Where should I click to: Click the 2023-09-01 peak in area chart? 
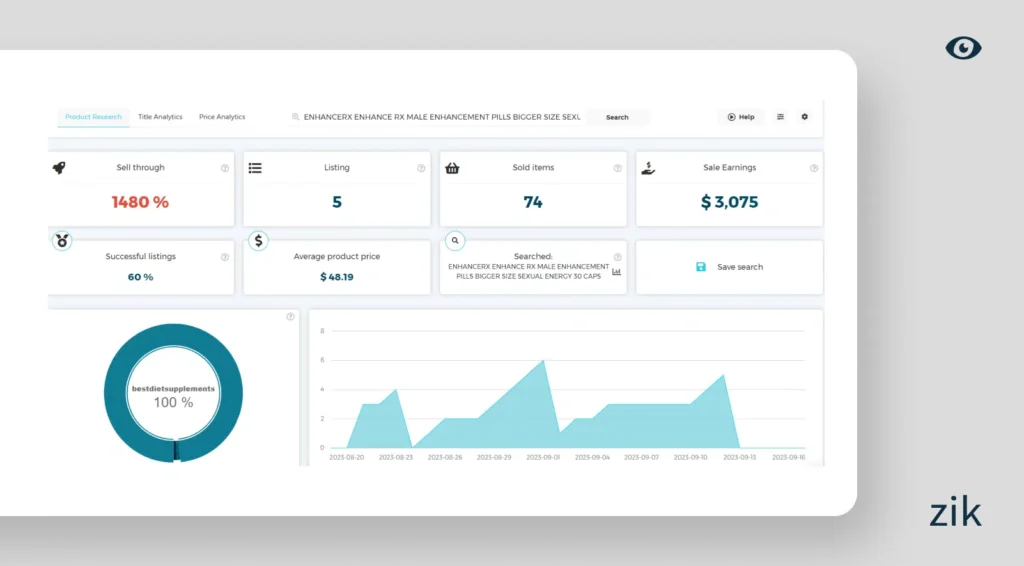pyautogui.click(x=543, y=361)
